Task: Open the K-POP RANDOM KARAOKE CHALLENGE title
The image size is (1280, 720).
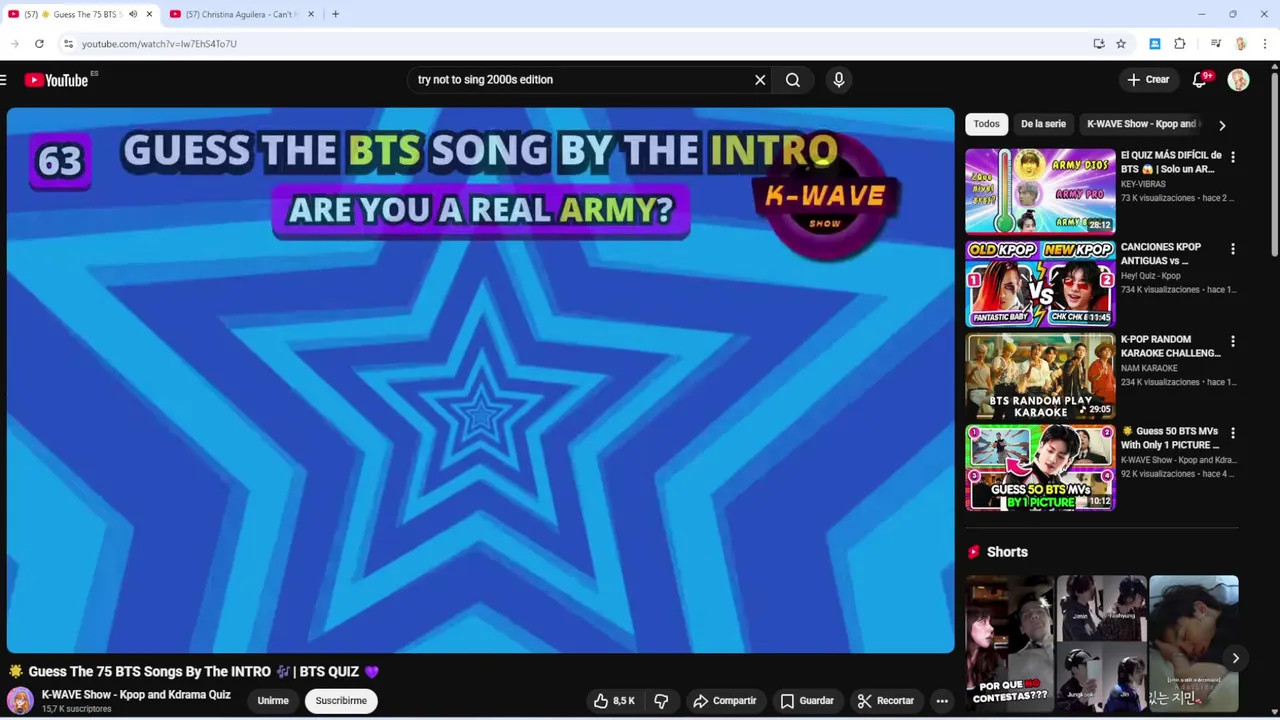Action: click(x=1171, y=346)
